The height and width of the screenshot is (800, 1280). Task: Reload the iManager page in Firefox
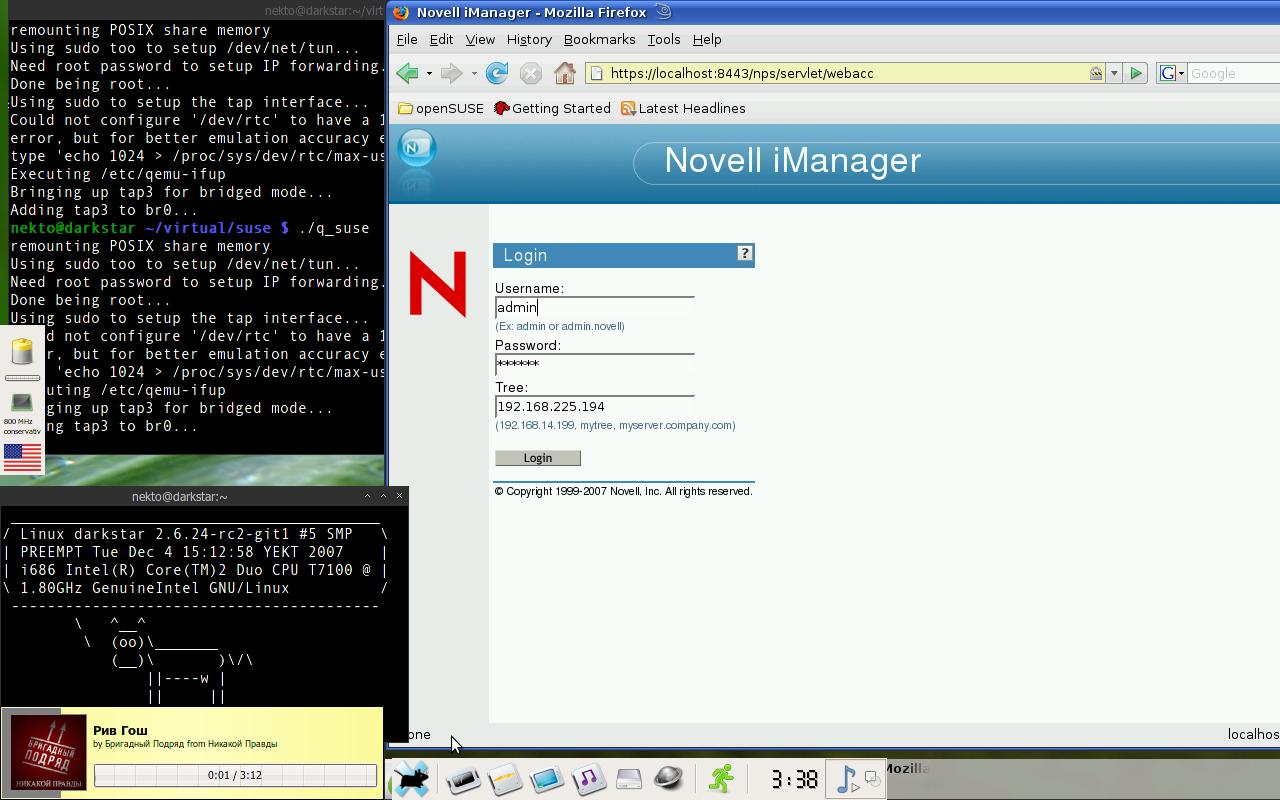point(497,73)
